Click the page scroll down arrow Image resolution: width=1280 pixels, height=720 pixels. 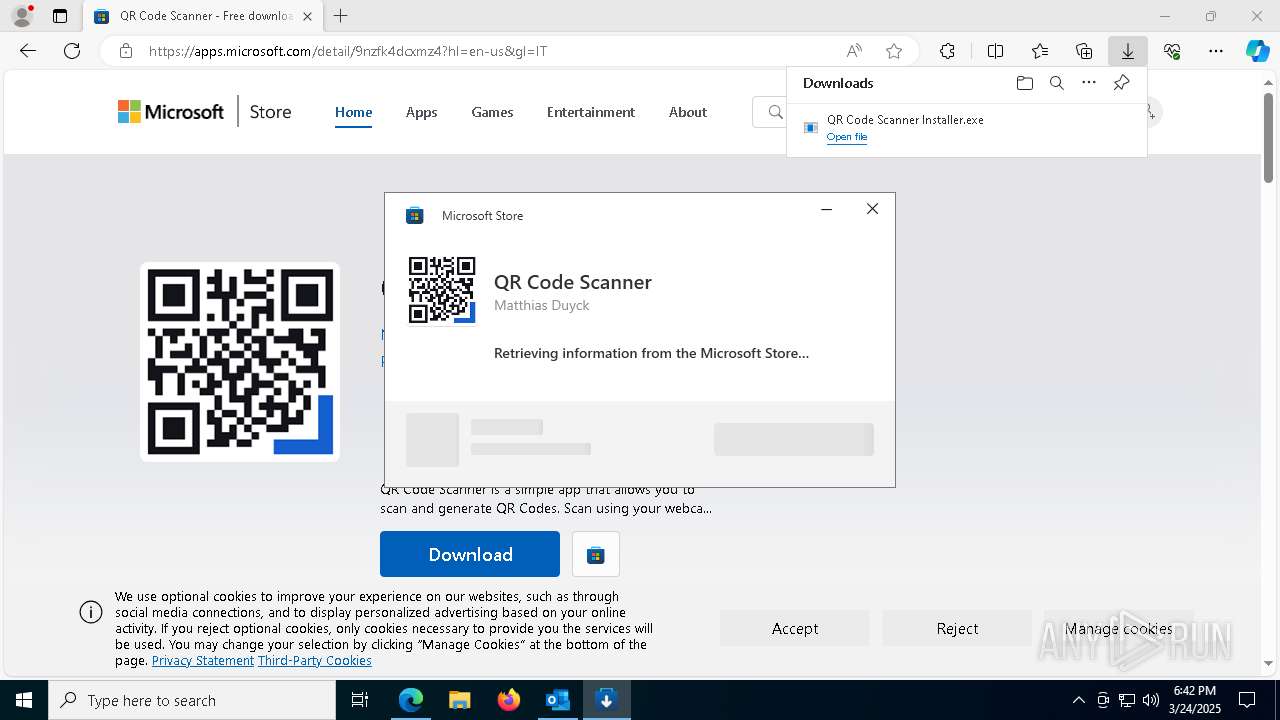1269,663
